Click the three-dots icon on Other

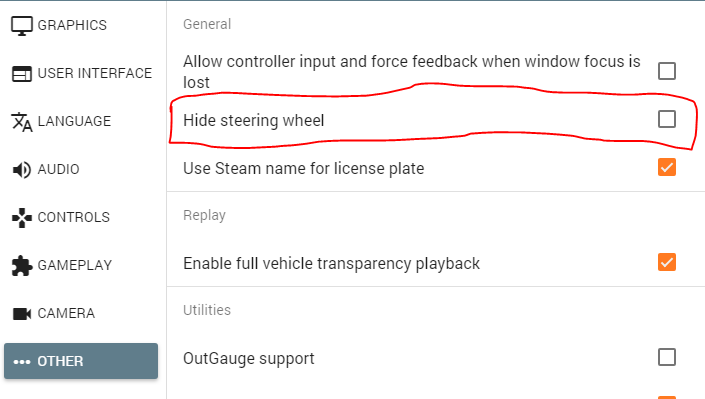pos(22,362)
